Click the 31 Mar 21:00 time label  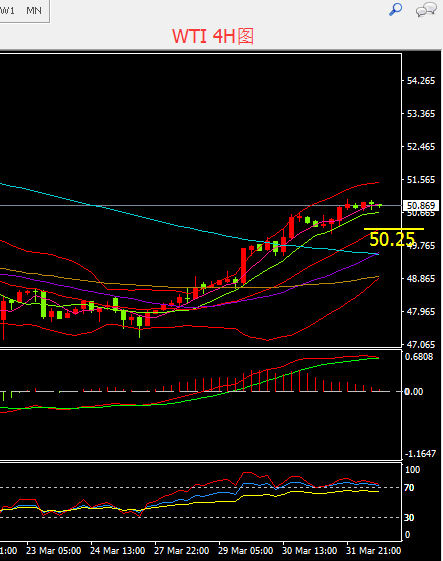[x=374, y=551]
